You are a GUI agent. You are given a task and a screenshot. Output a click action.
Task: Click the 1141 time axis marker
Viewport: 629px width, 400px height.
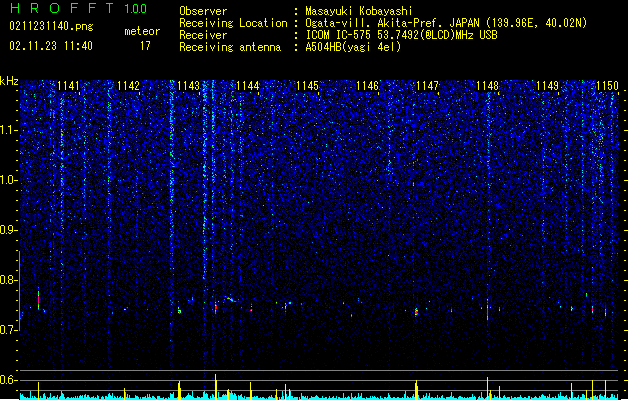(68, 86)
